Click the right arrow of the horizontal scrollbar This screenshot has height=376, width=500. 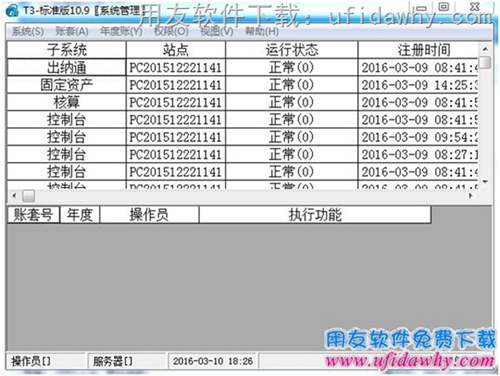(x=470, y=196)
